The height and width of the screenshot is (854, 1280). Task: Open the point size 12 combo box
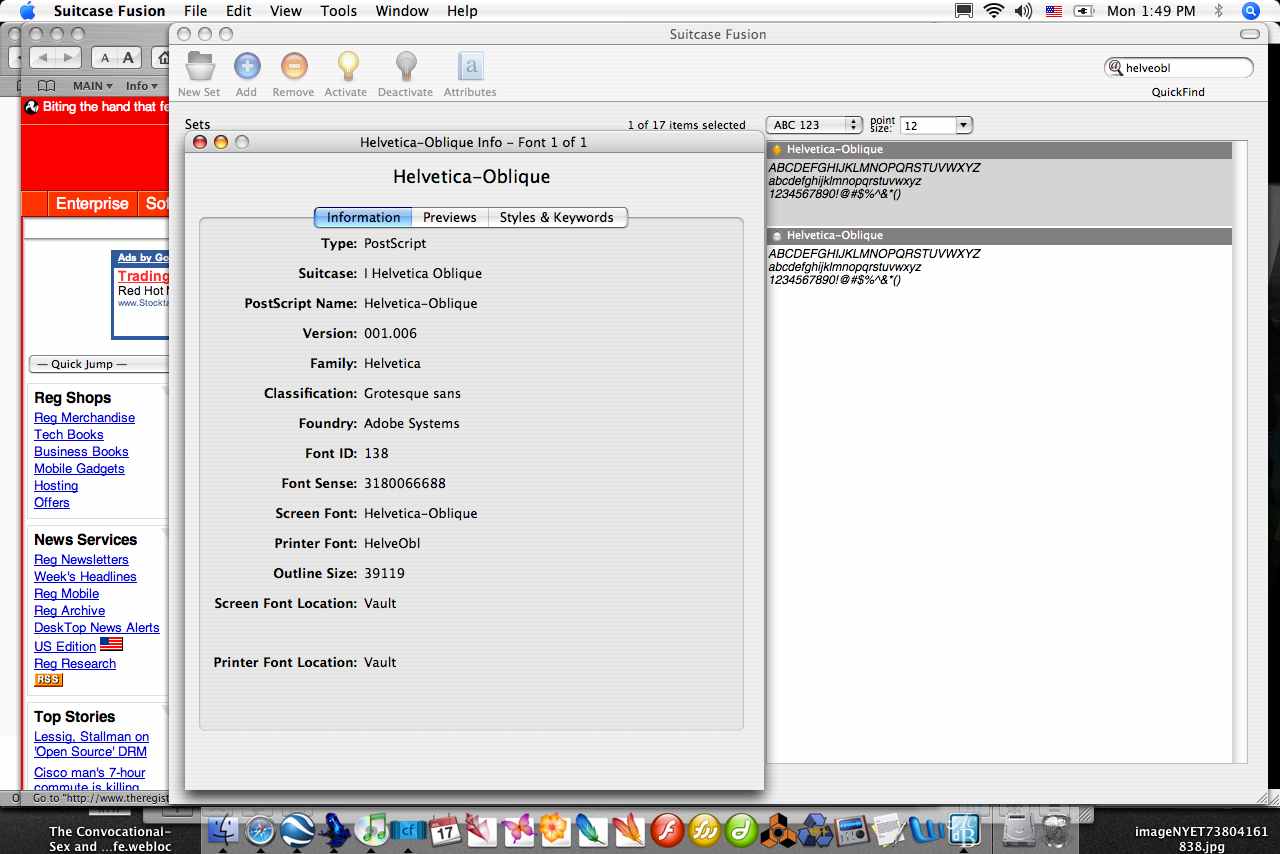tap(936, 125)
